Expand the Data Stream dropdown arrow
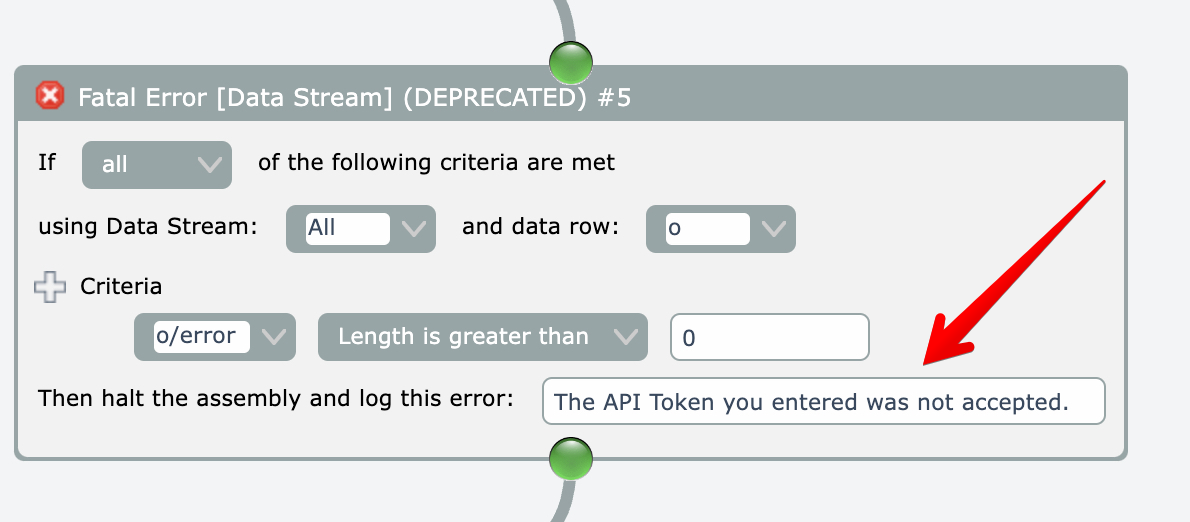Viewport: 1190px width, 522px height. point(413,229)
